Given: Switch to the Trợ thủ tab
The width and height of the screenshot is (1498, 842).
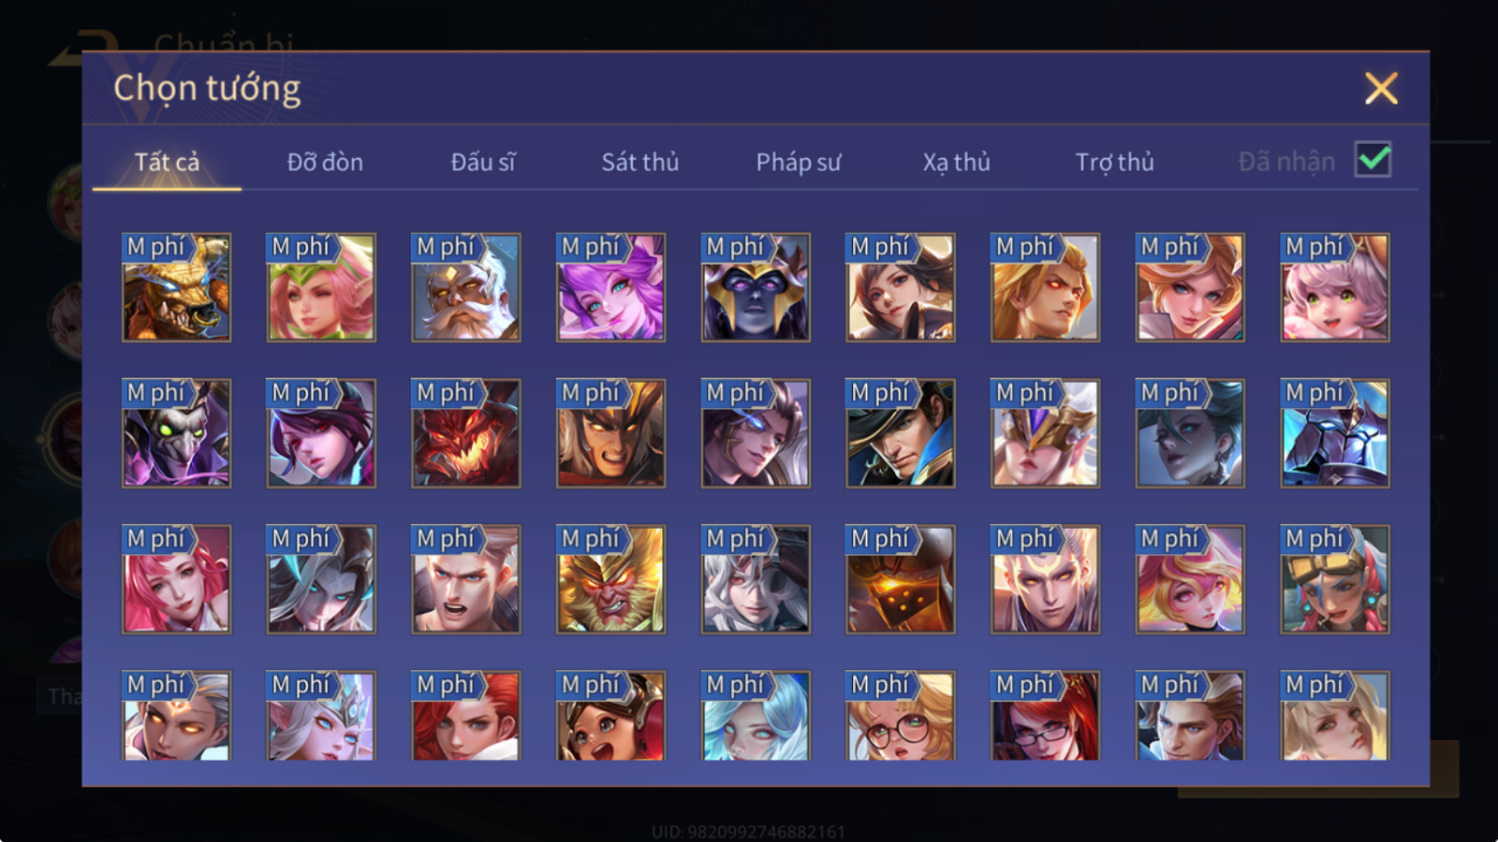Looking at the screenshot, I should click(1114, 162).
